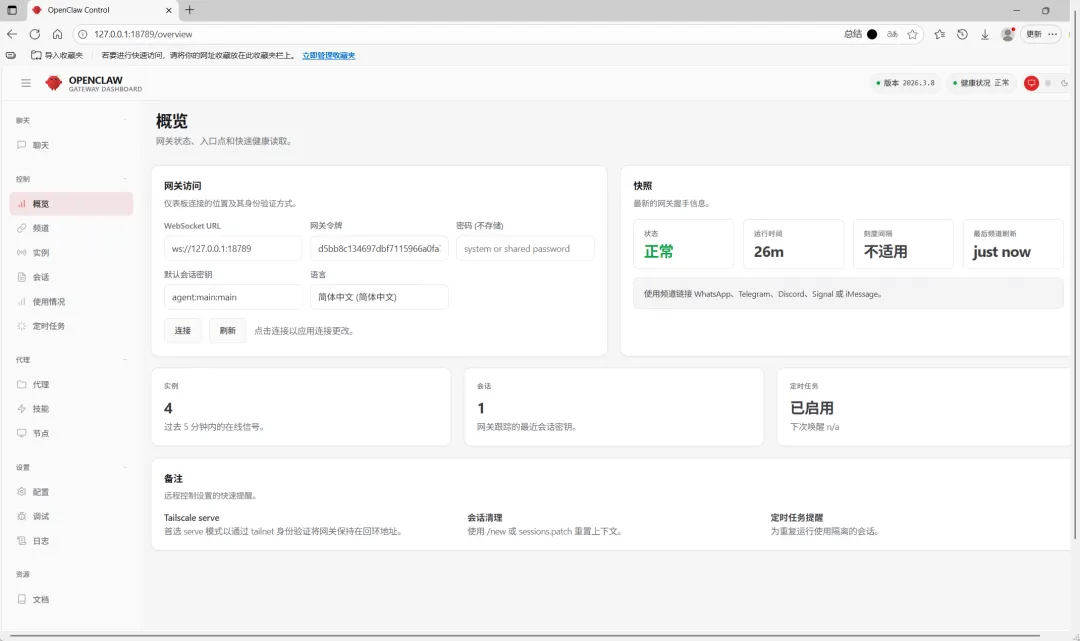
Task: Click the 健康状况 正常 health pill
Action: (x=981, y=83)
